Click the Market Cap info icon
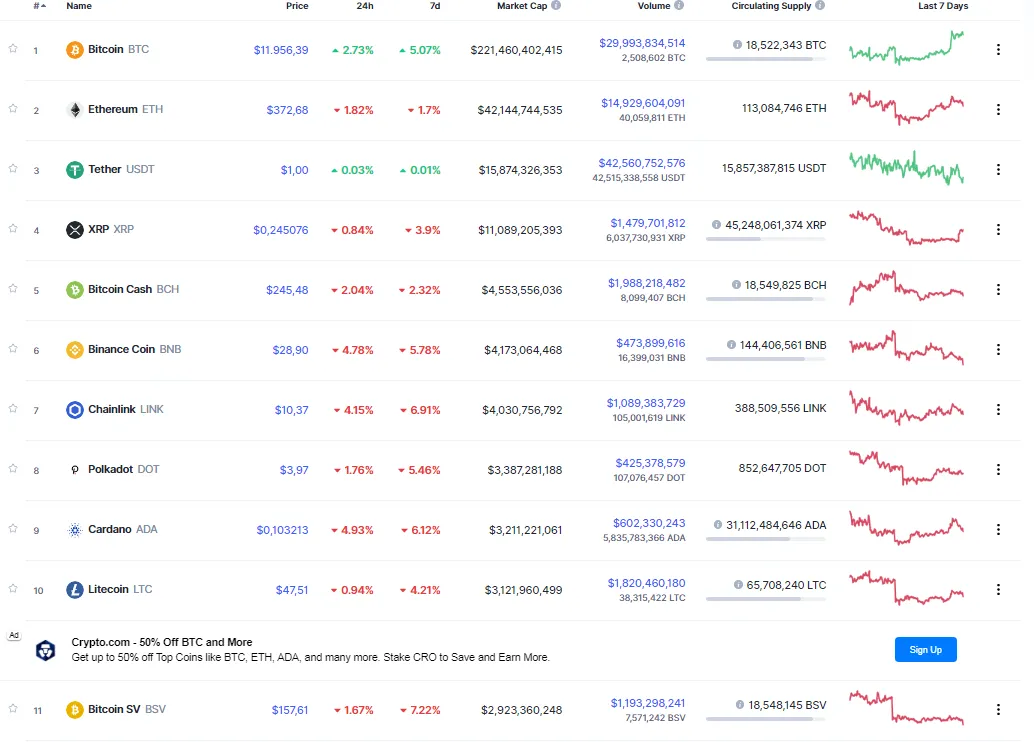The width and height of the screenshot is (1034, 742). point(556,5)
